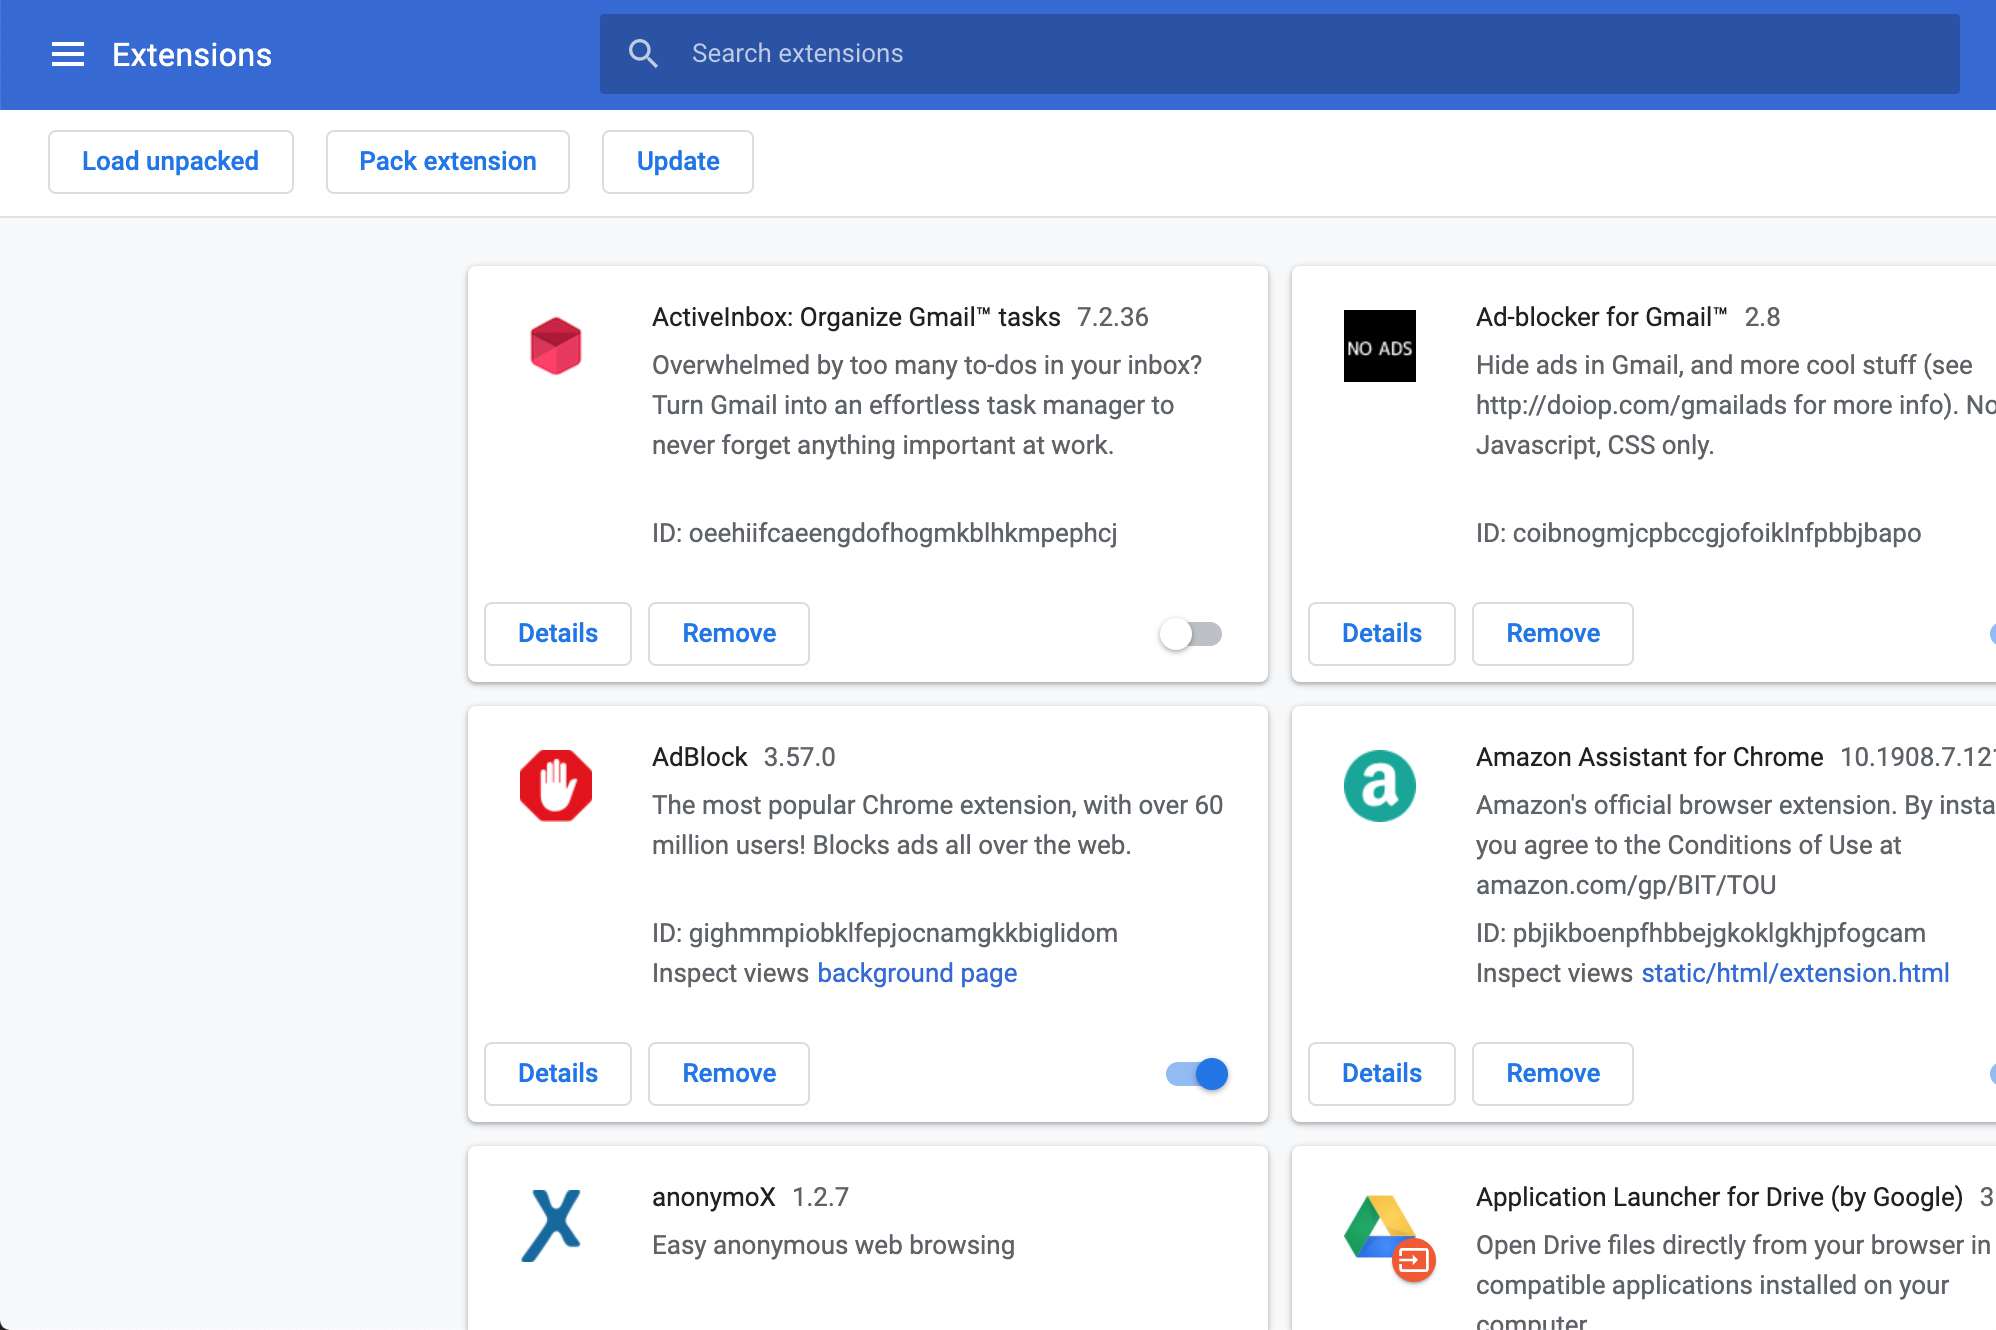The height and width of the screenshot is (1330, 1996).
Task: Click AdBlock ID gighmmpiobklfepjocnamgkkbiglidom
Action: pos(885,934)
